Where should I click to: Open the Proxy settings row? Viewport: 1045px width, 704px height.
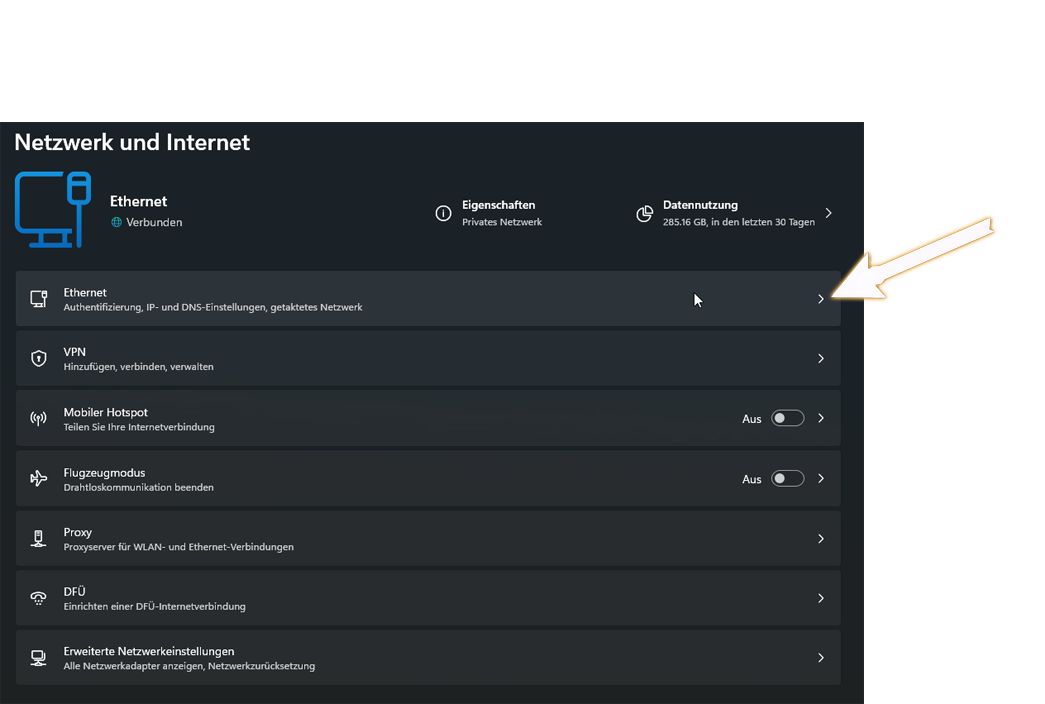(428, 537)
